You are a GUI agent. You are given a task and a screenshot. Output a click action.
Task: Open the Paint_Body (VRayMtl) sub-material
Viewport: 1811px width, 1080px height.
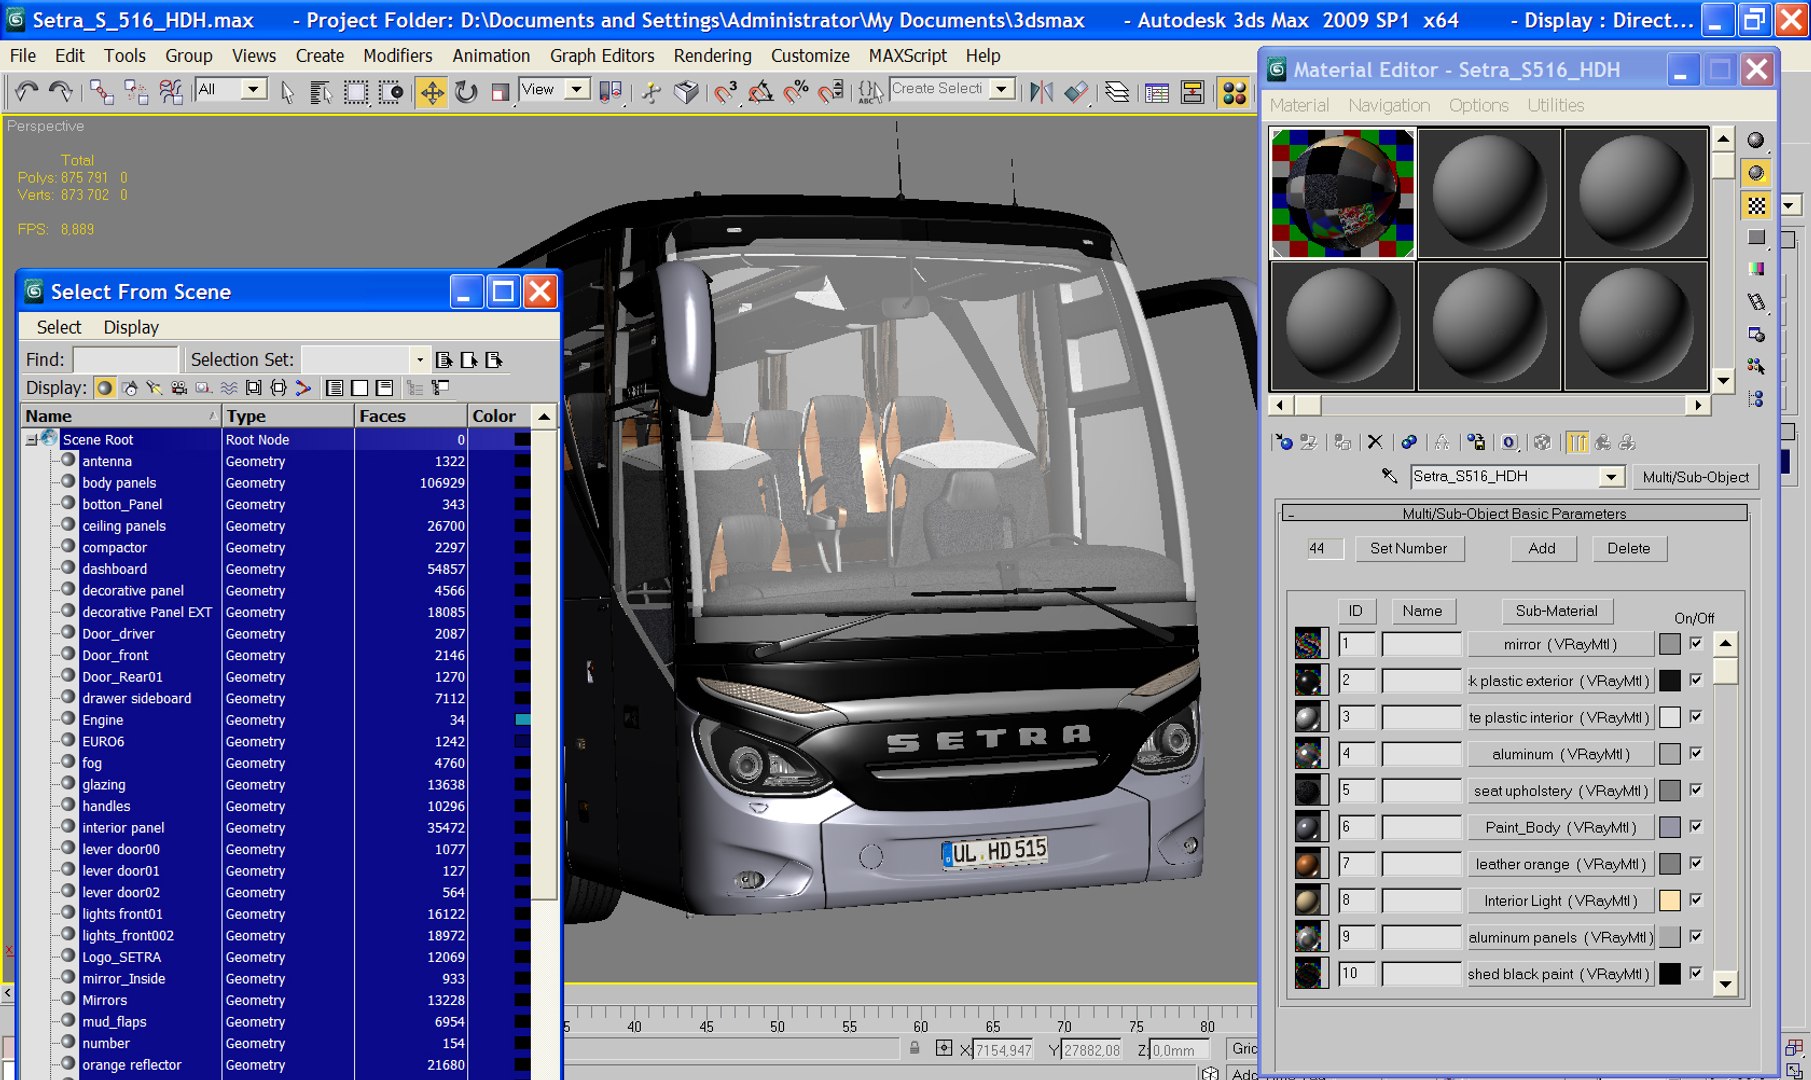click(1560, 827)
